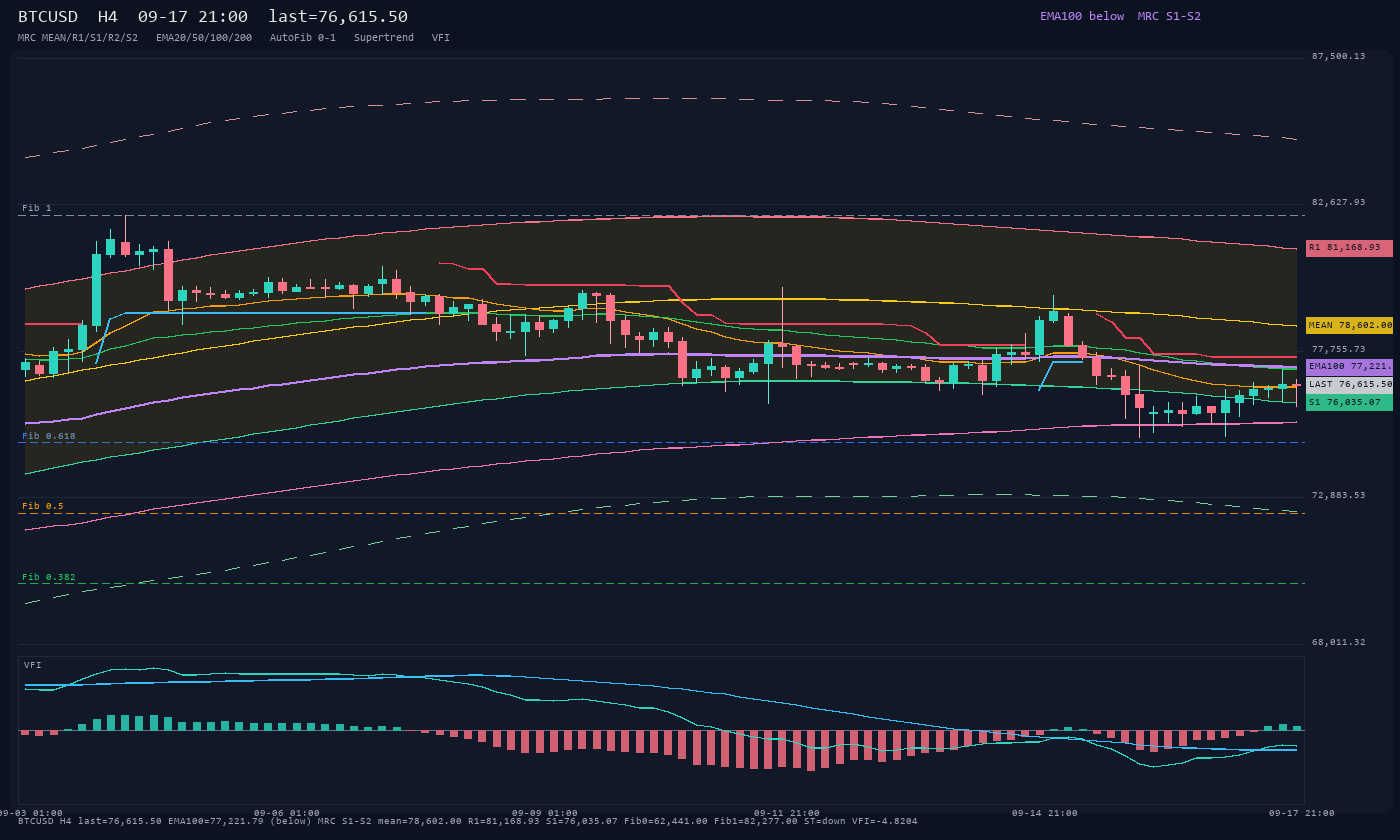Click the 68,011.32 price axis label
This screenshot has width=1400, height=840.
click(x=1338, y=642)
